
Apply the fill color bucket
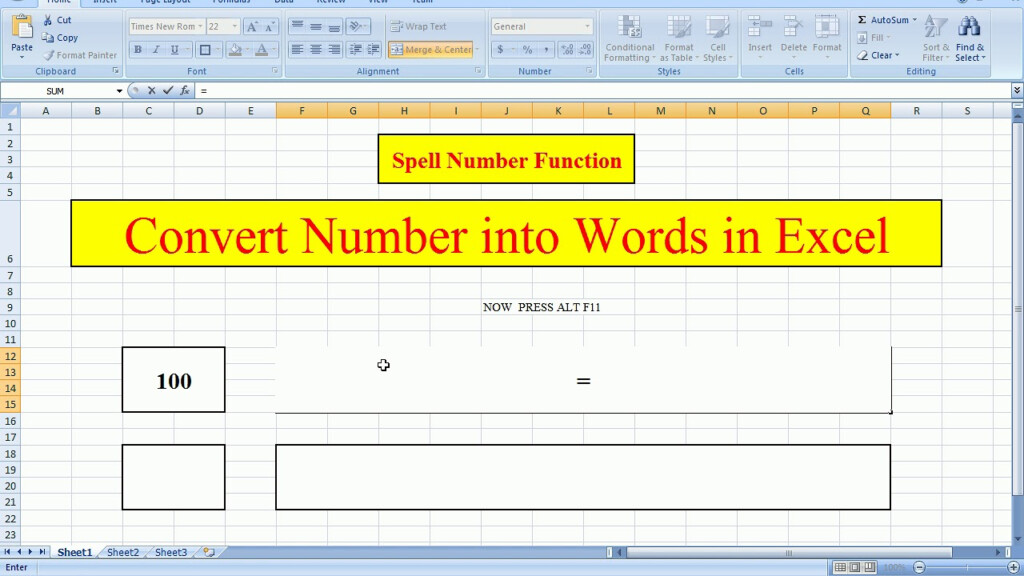(x=235, y=50)
